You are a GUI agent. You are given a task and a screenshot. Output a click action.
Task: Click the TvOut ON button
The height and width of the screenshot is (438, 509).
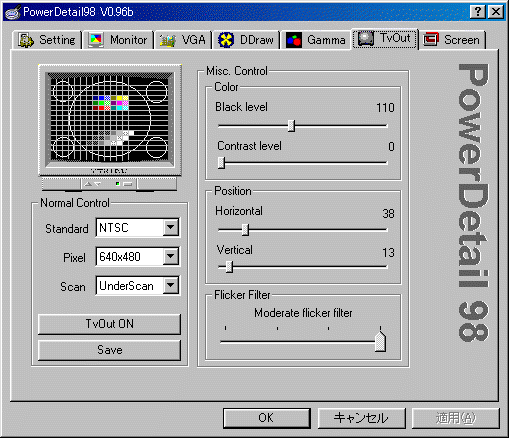pos(110,324)
